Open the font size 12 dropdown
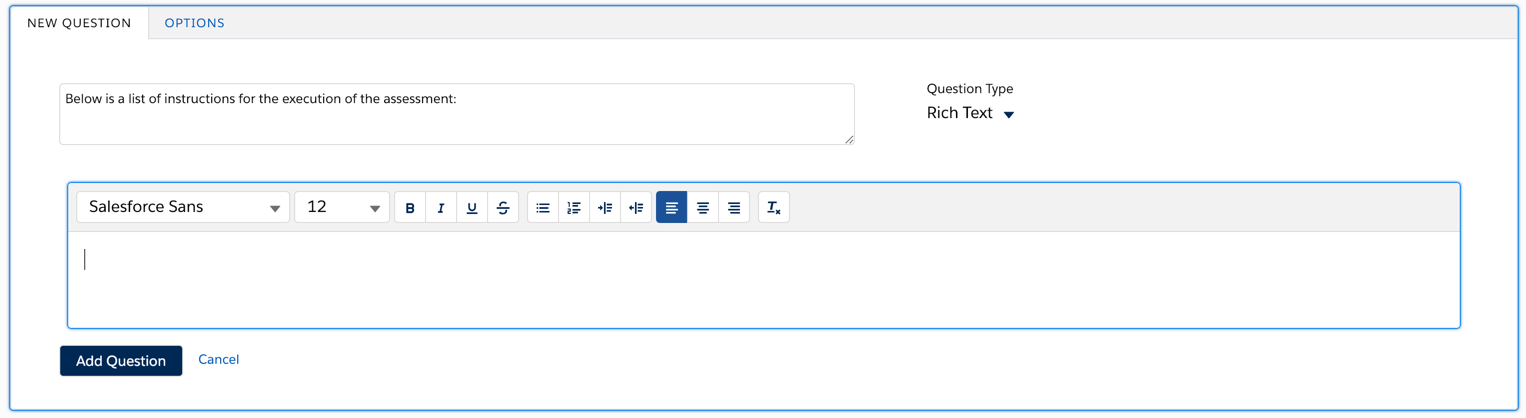Image resolution: width=1526 pixels, height=418 pixels. coord(342,207)
